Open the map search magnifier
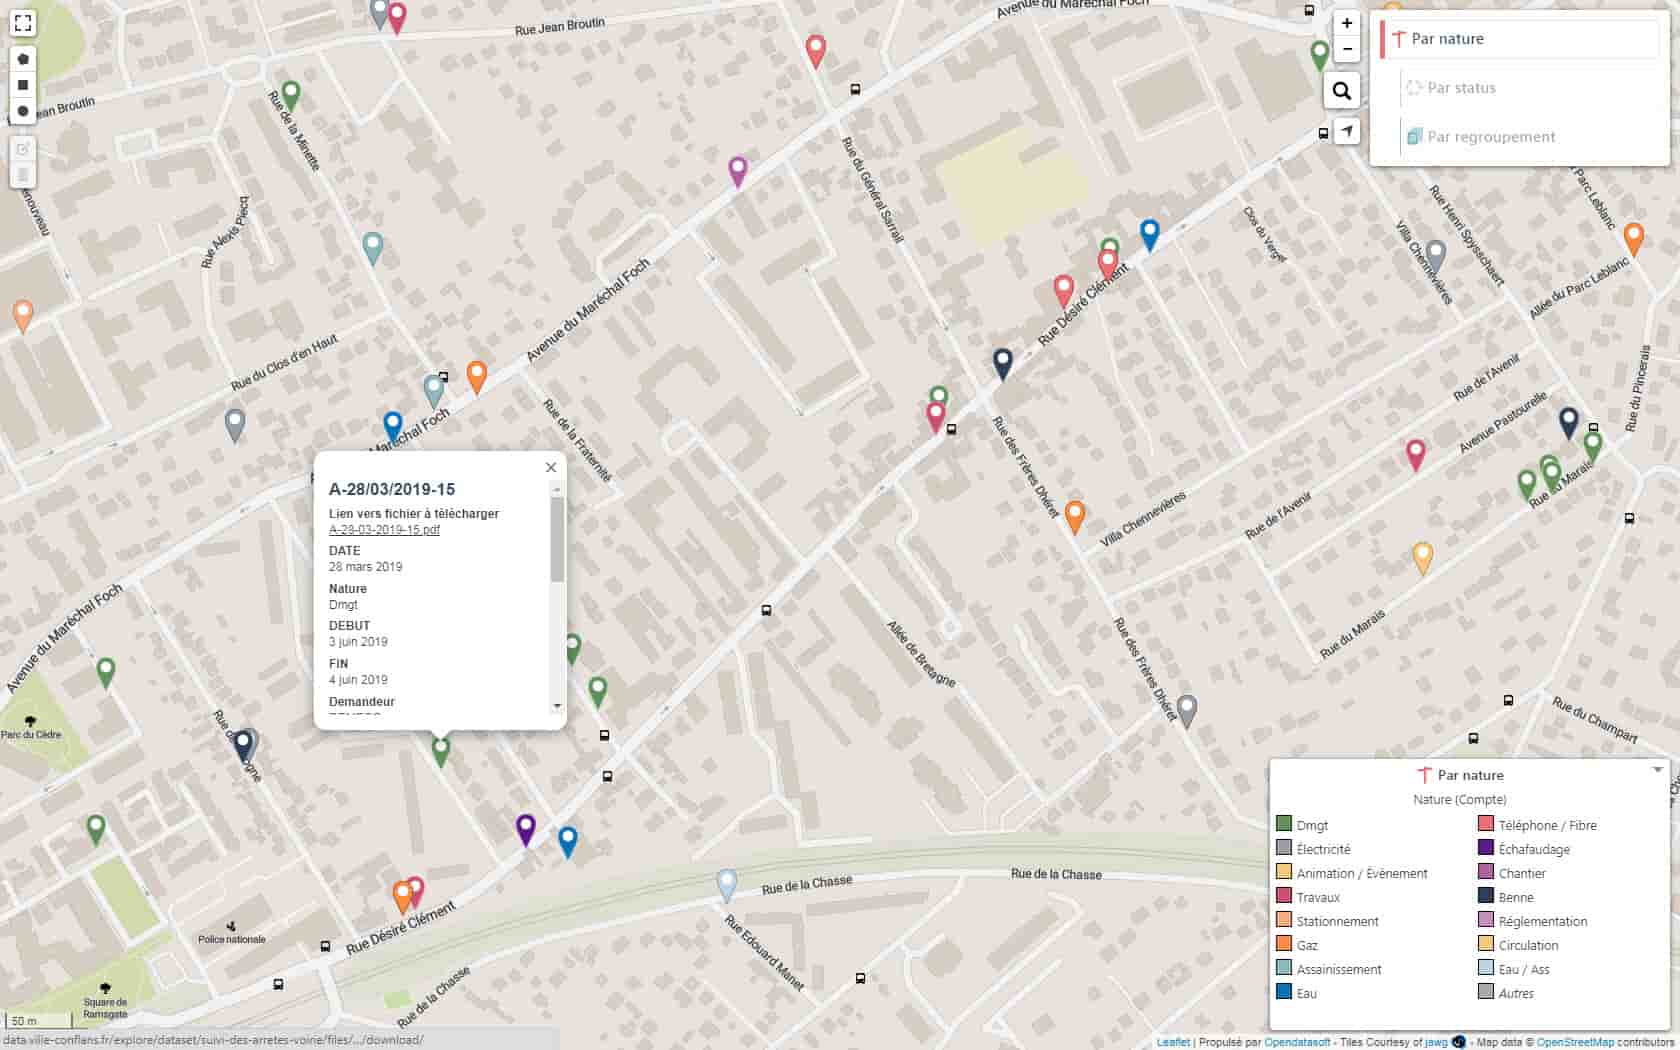This screenshot has width=1680, height=1050. (x=1342, y=91)
